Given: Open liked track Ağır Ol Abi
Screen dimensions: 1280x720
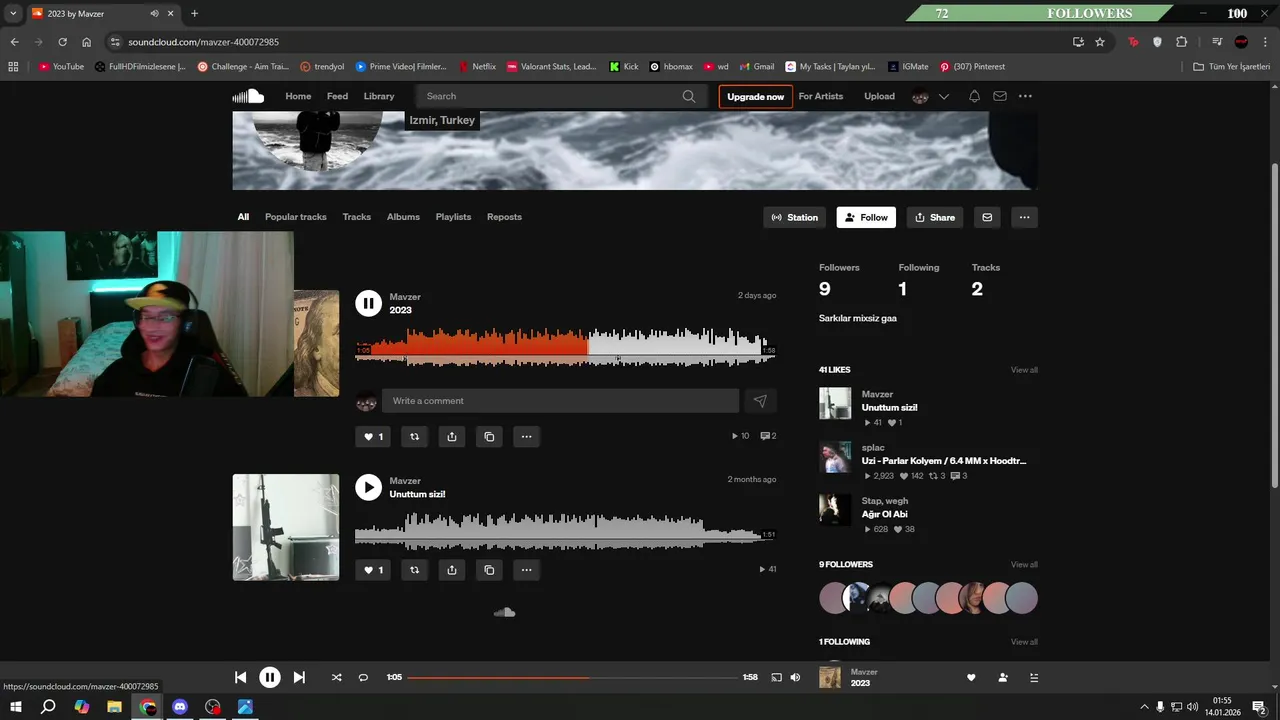Looking at the screenshot, I should click(885, 514).
